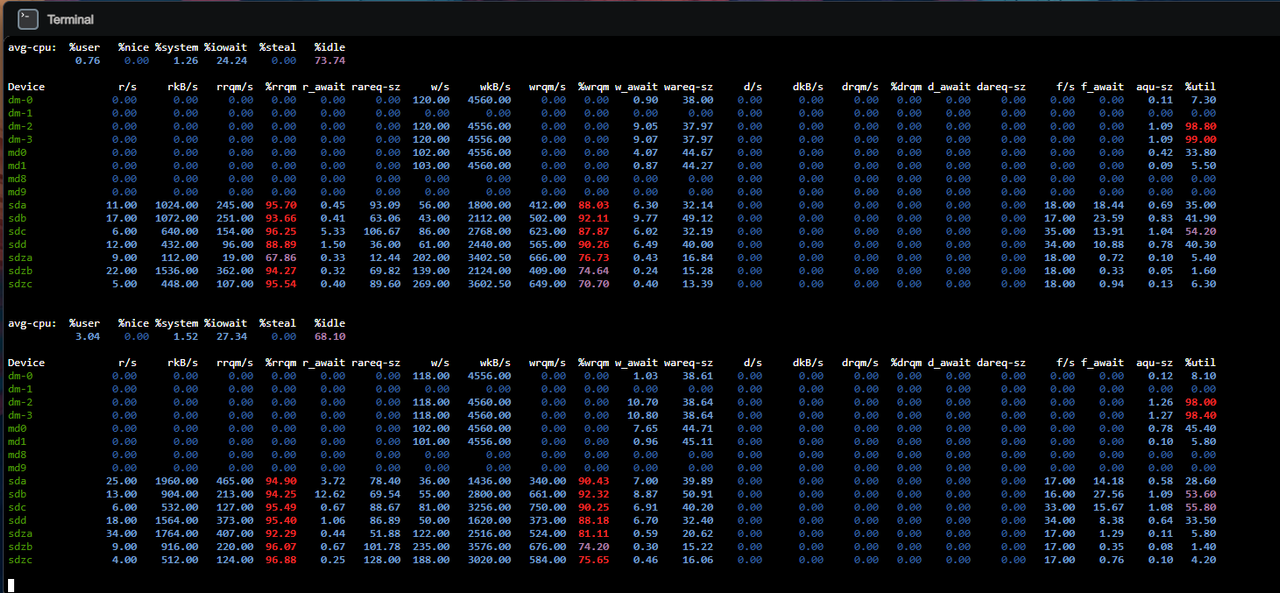This screenshot has width=1280, height=593.
Task: Click the rareq-sz value 128.00 for sdzc
Action: pyautogui.click(x=380, y=560)
